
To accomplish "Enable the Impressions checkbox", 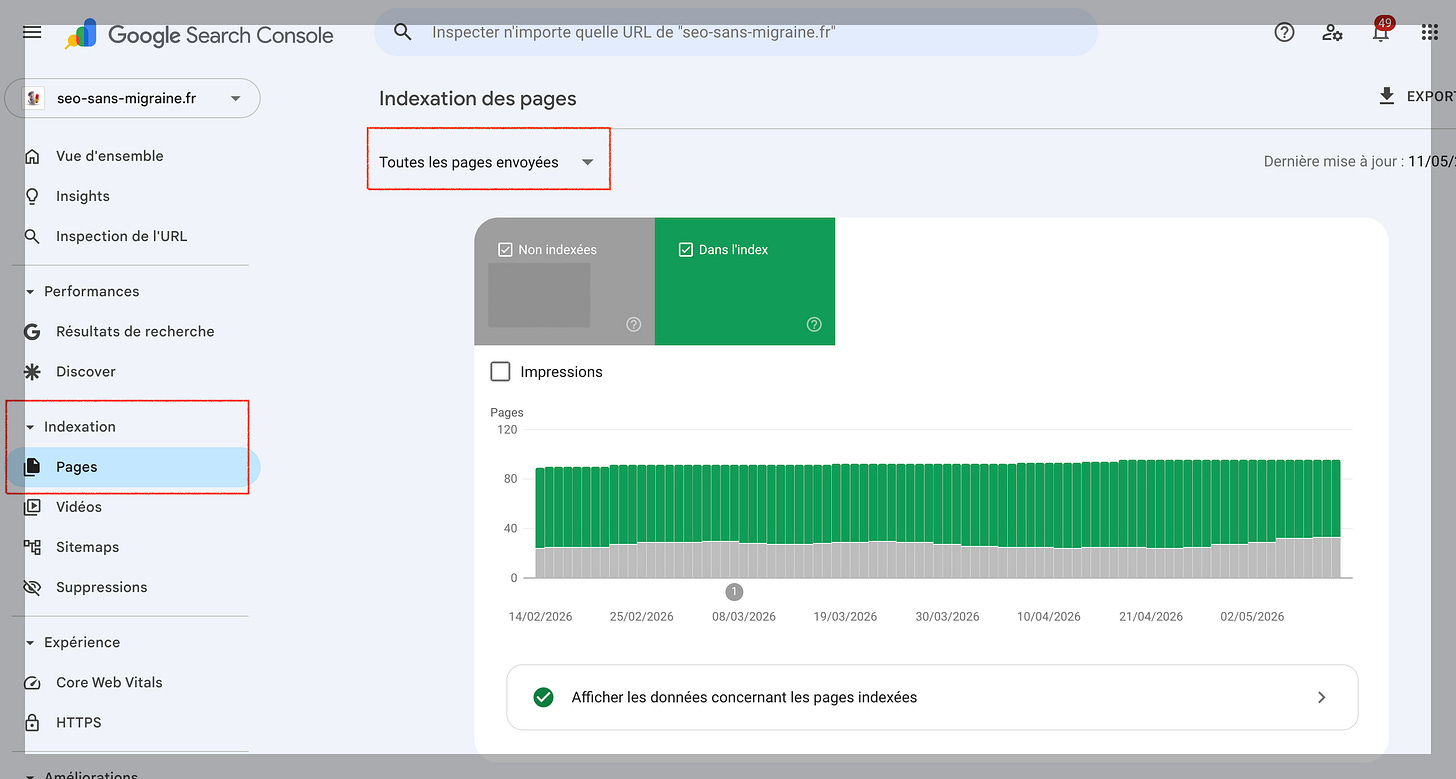I will (500, 371).
